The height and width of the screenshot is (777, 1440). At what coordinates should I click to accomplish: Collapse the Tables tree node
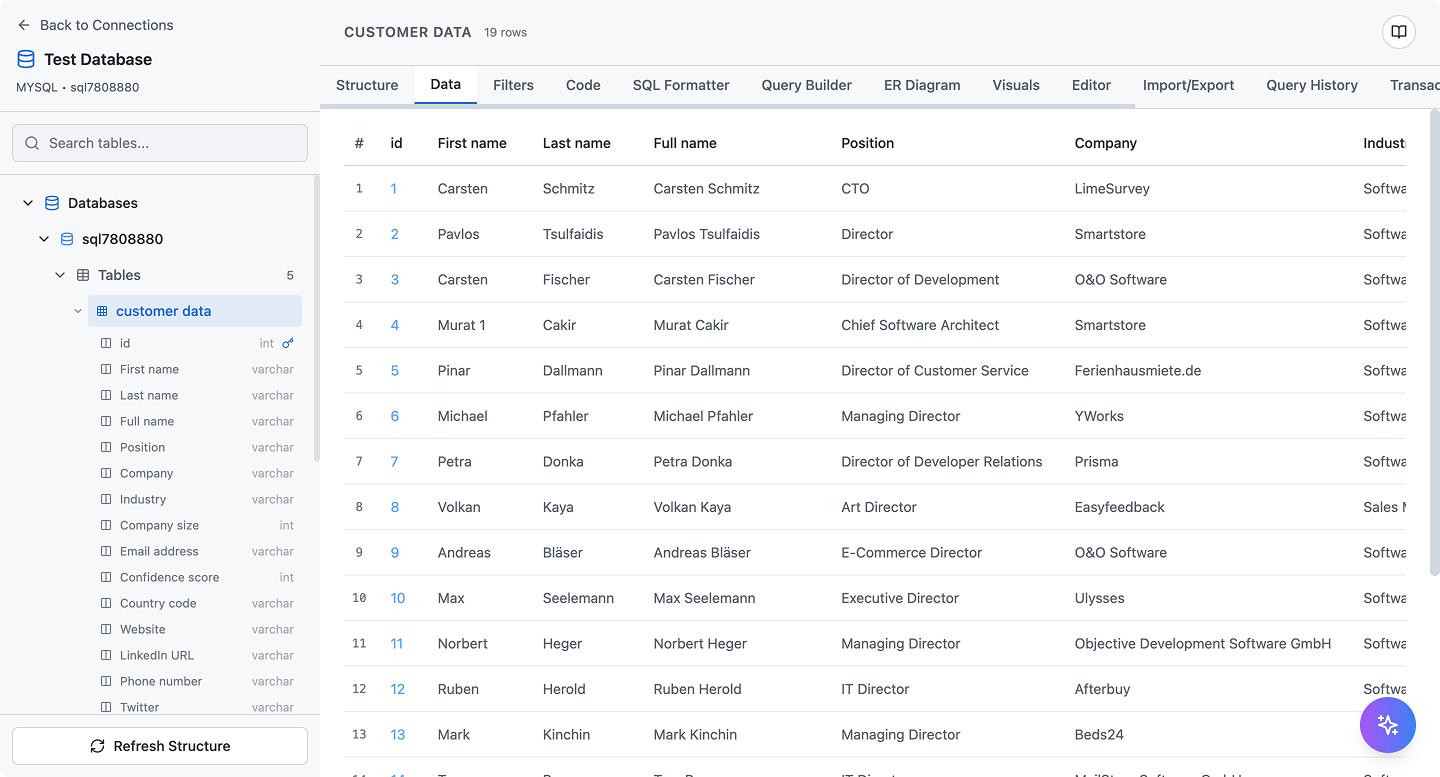pos(59,274)
